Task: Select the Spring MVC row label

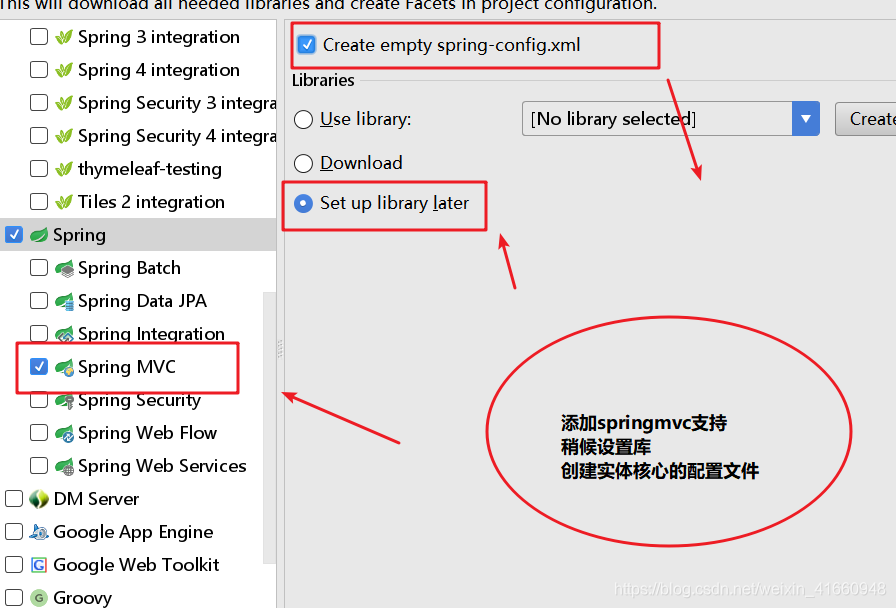Action: pos(127,367)
